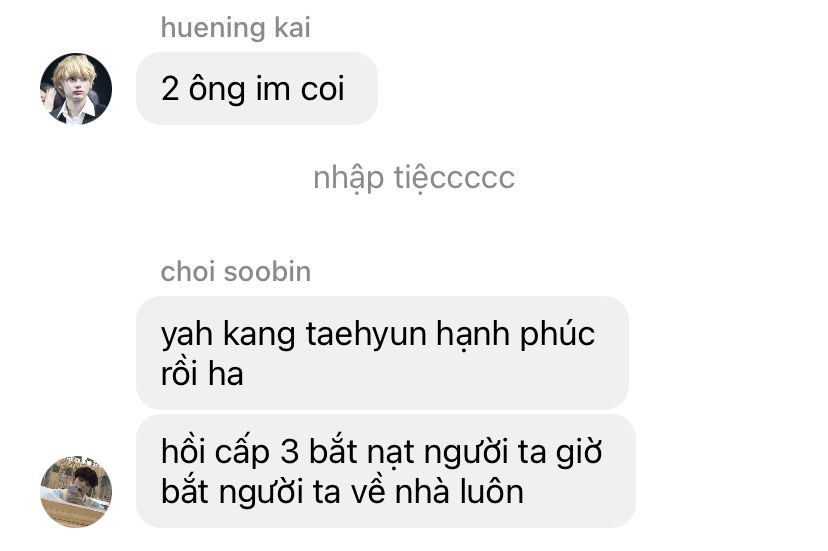
Task: Click the word "giờ" in the last message
Action: coord(579,453)
